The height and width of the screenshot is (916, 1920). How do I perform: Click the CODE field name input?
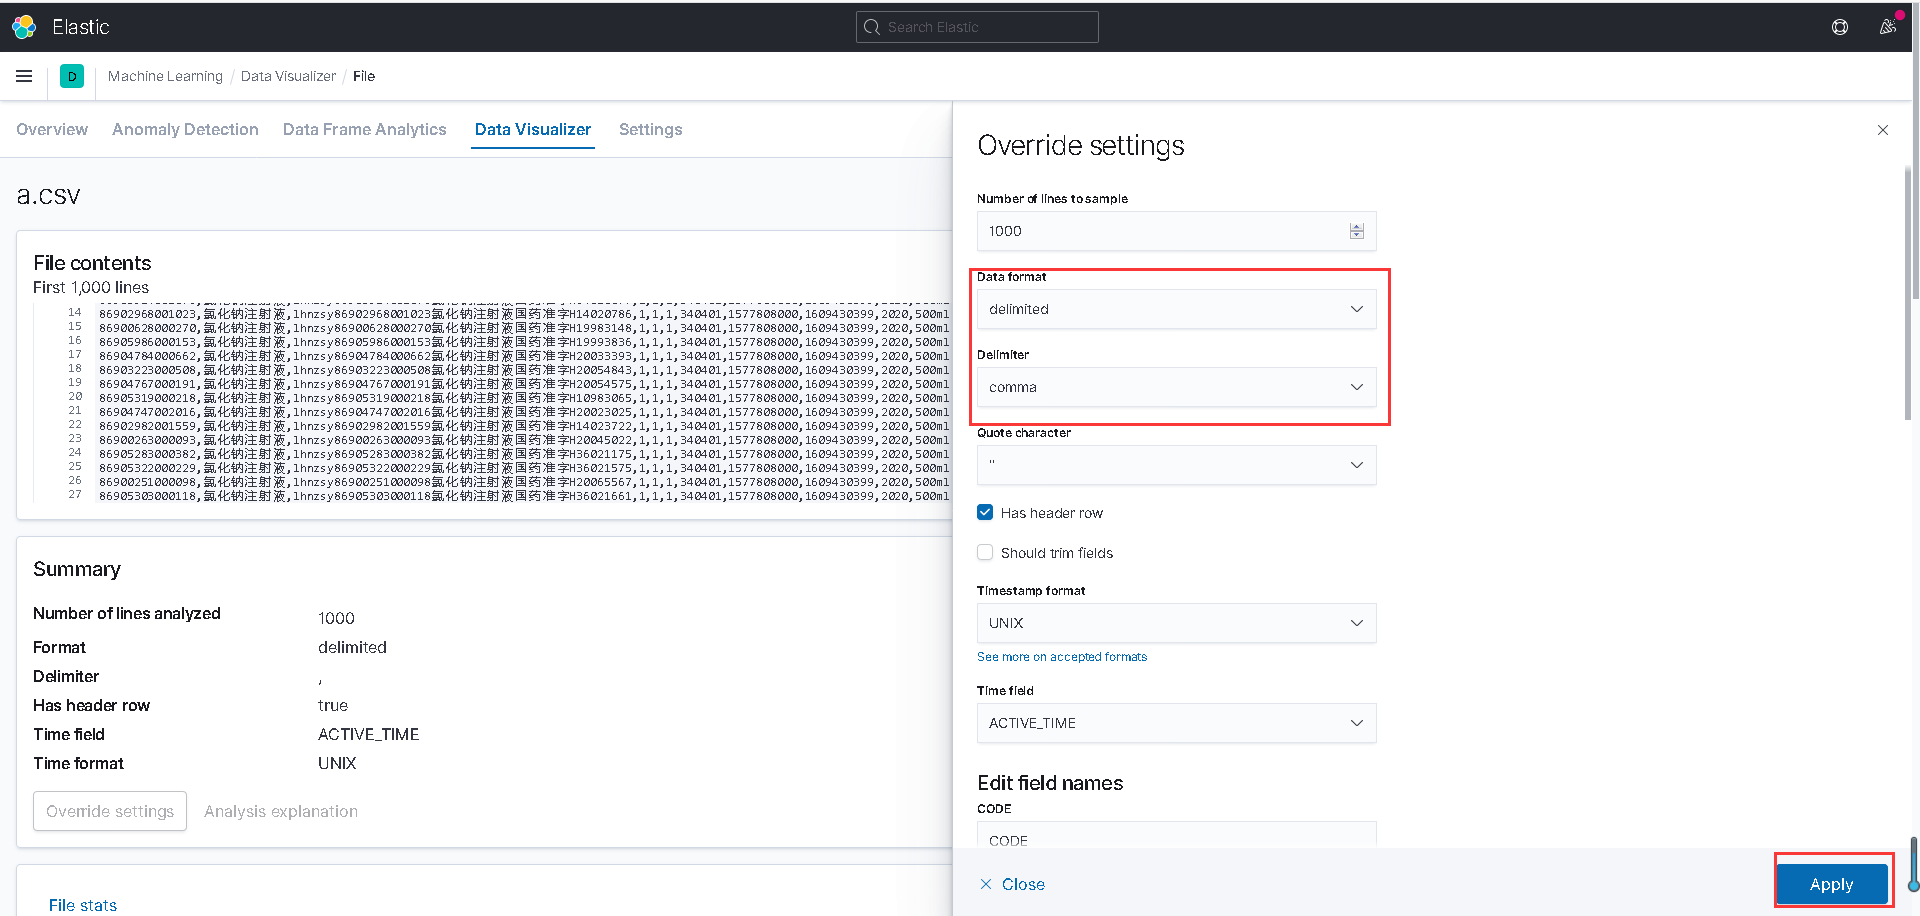point(1176,837)
